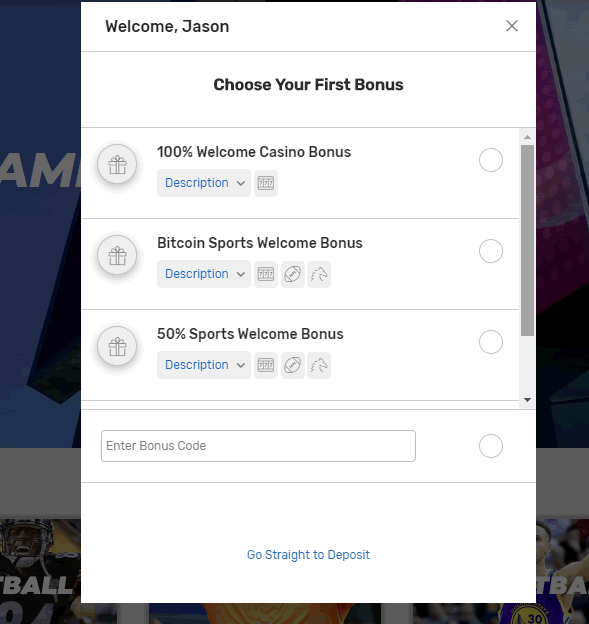Click the Enter Bonus Code input field

tap(258, 446)
